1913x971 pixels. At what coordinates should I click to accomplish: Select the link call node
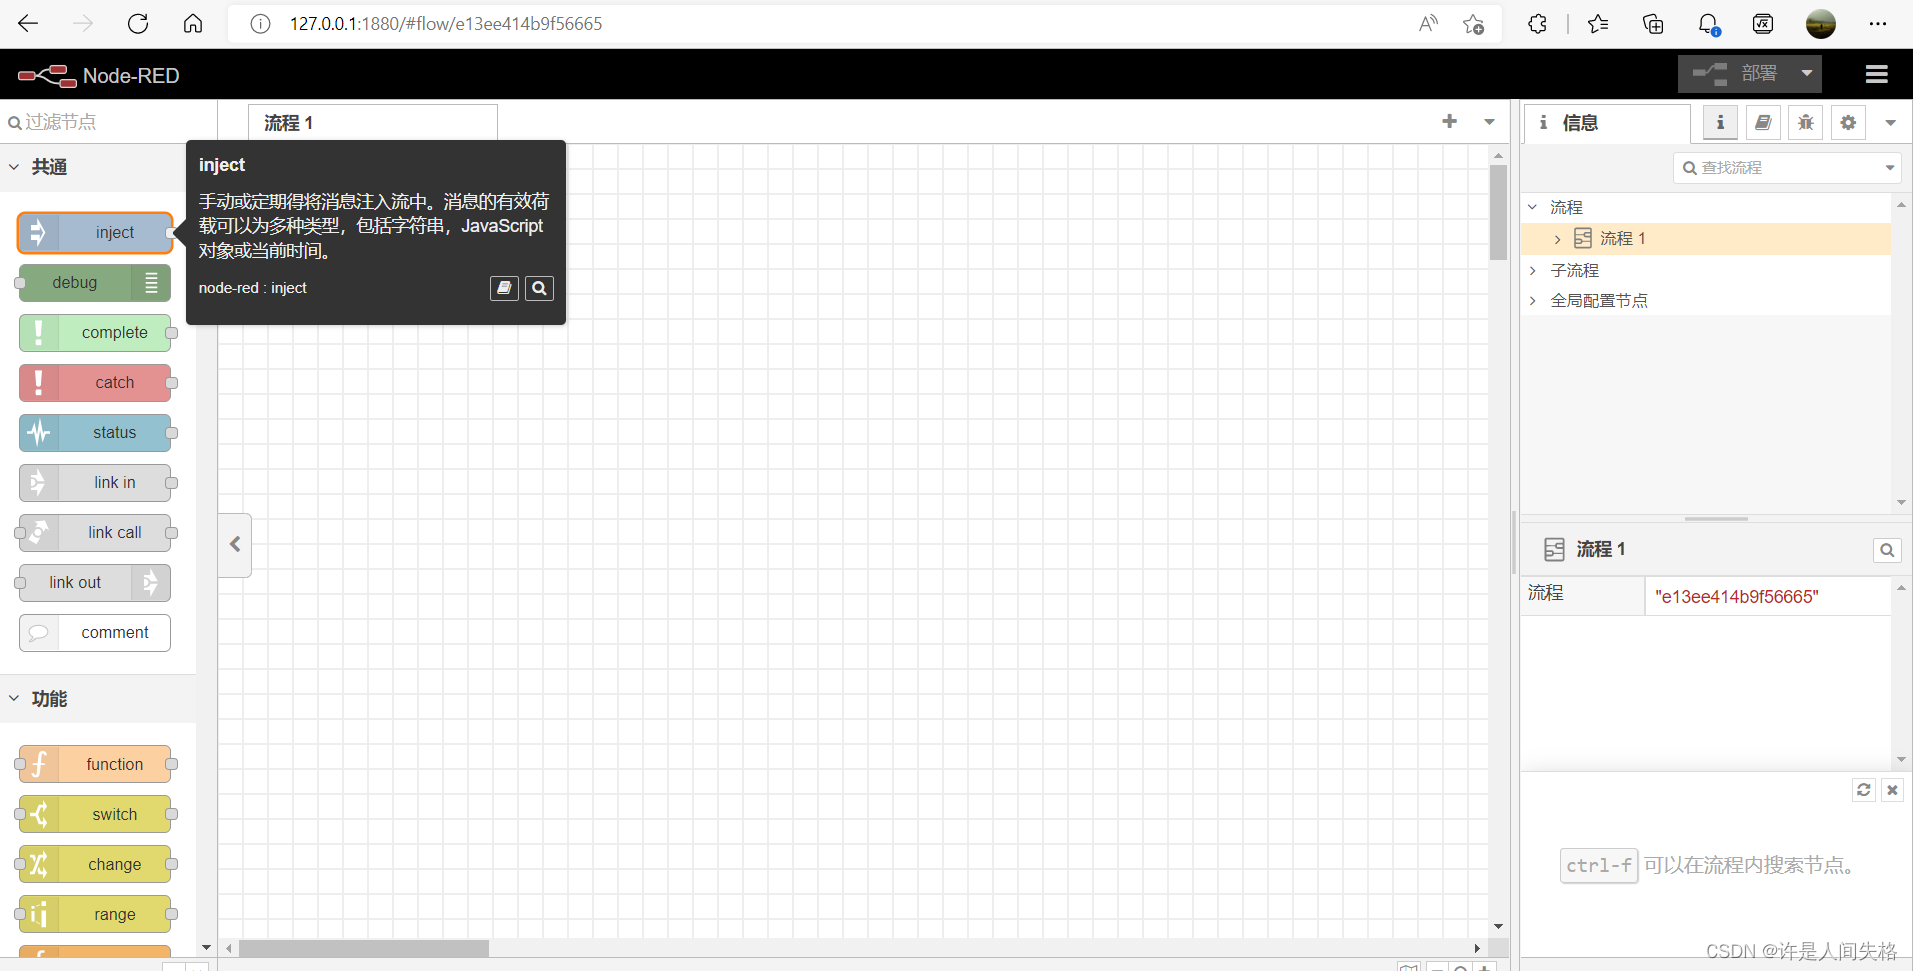[95, 533]
